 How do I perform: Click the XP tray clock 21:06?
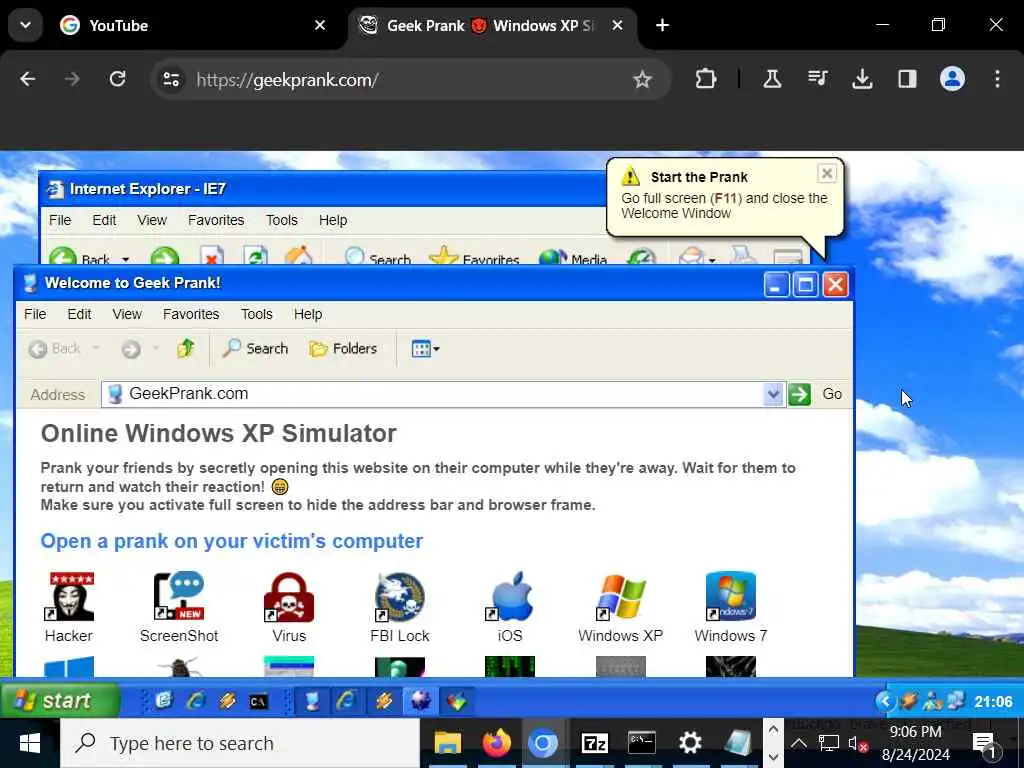(x=993, y=701)
